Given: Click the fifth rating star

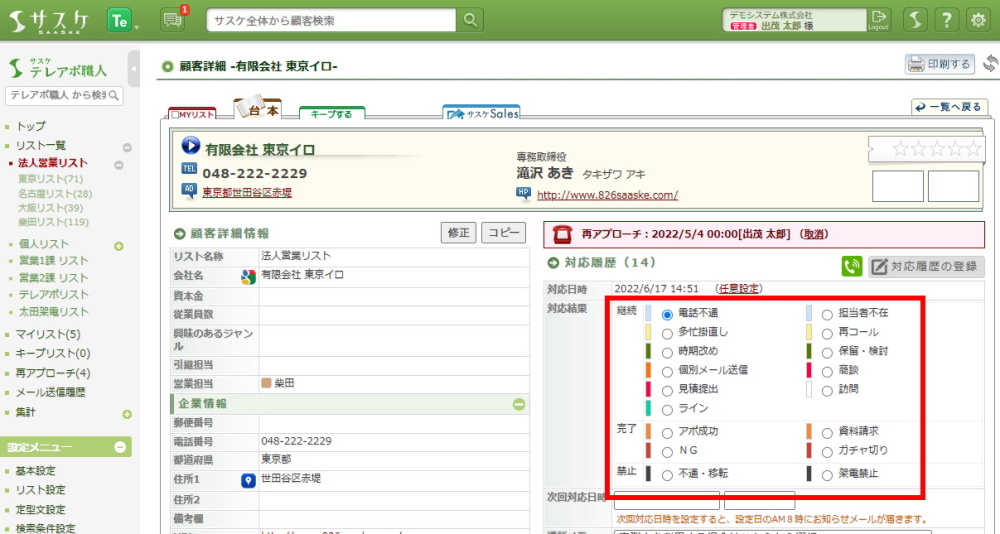Looking at the screenshot, I should tap(973, 149).
